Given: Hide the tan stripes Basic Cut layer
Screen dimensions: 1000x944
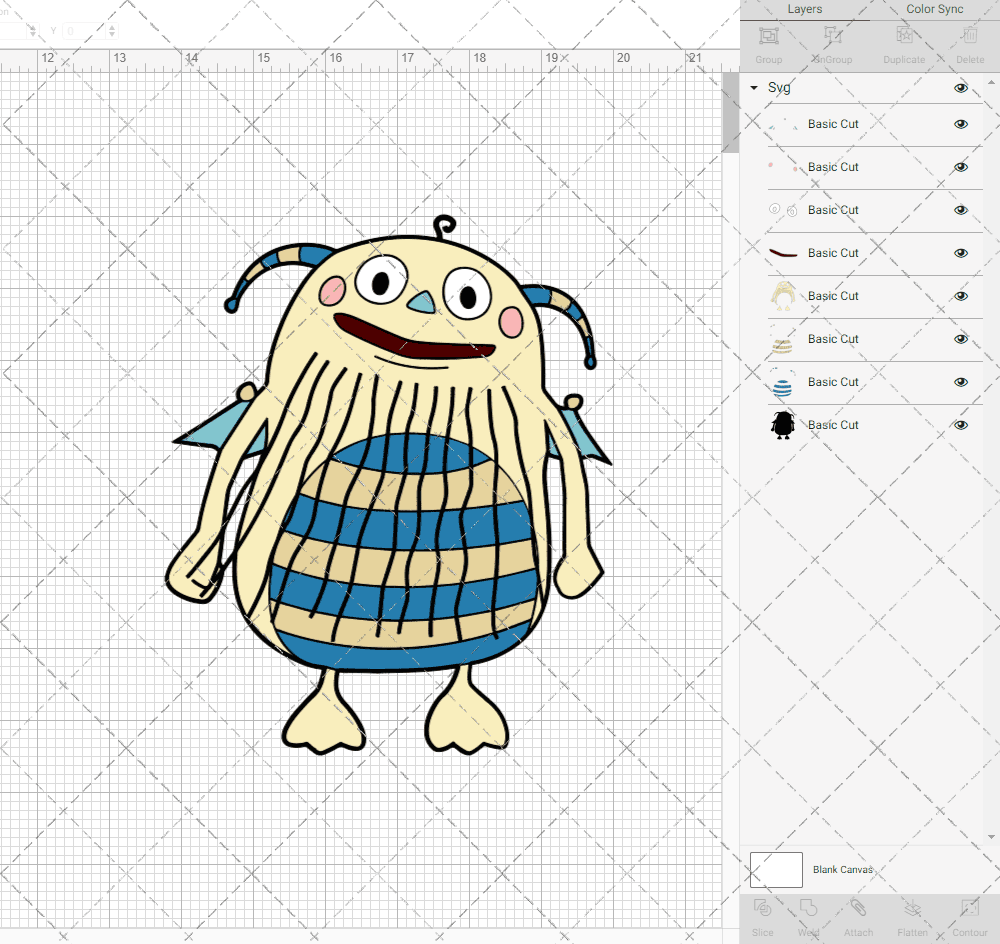Looking at the screenshot, I should point(961,339).
